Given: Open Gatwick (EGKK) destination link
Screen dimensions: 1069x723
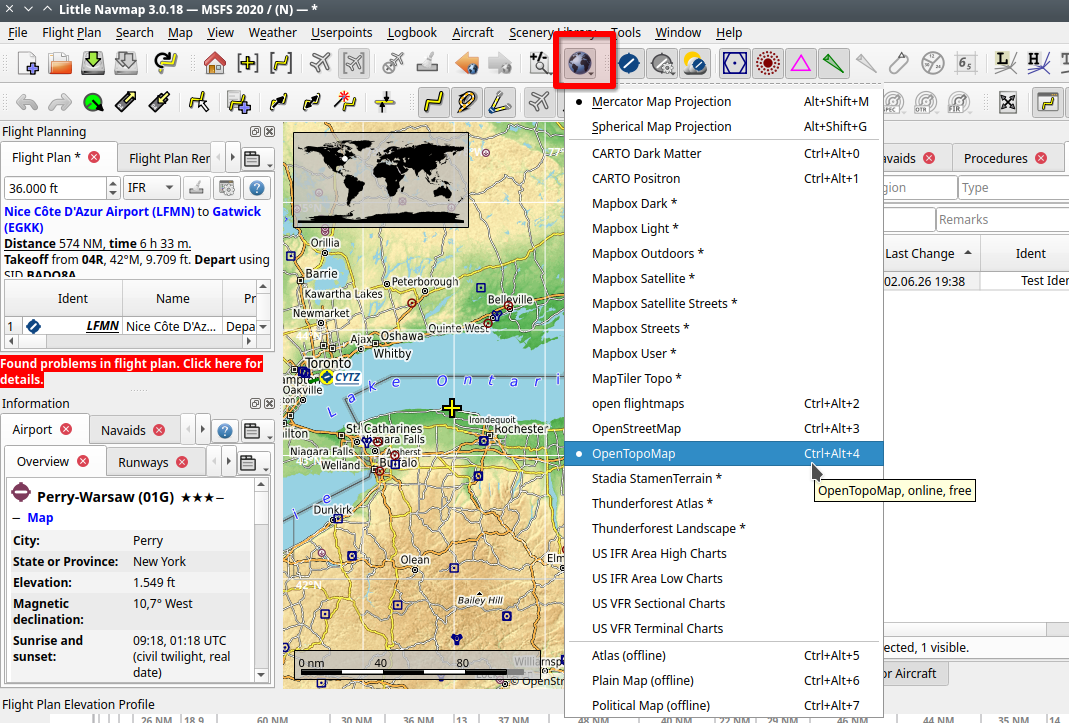Looking at the screenshot, I should [x=132, y=220].
